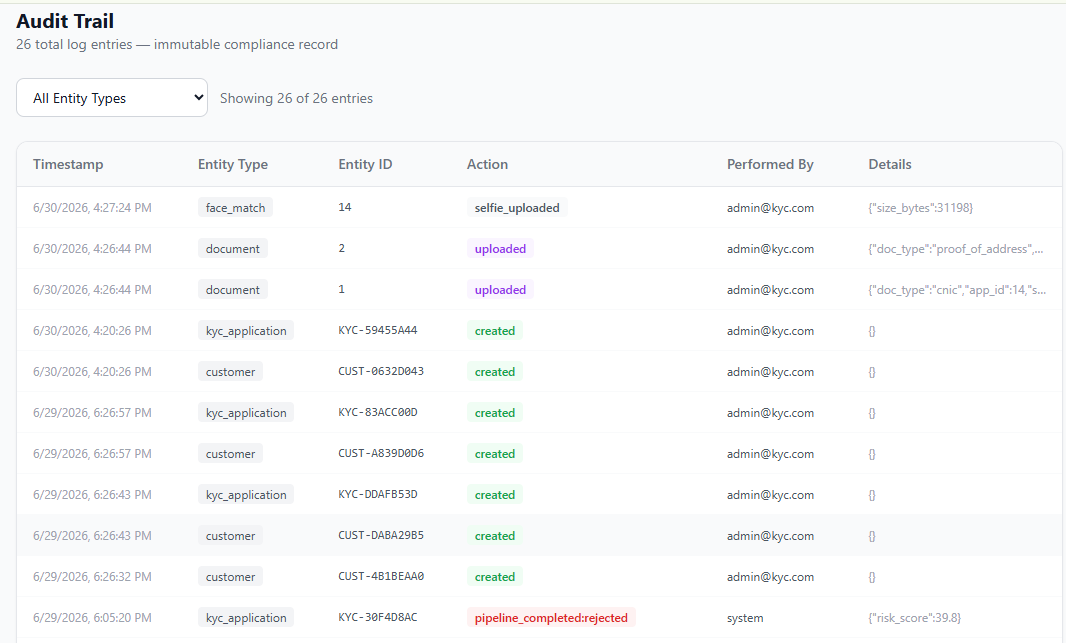Image resolution: width=1066 pixels, height=643 pixels.
Task: Open the All Entity Types dropdown
Action: (x=111, y=98)
